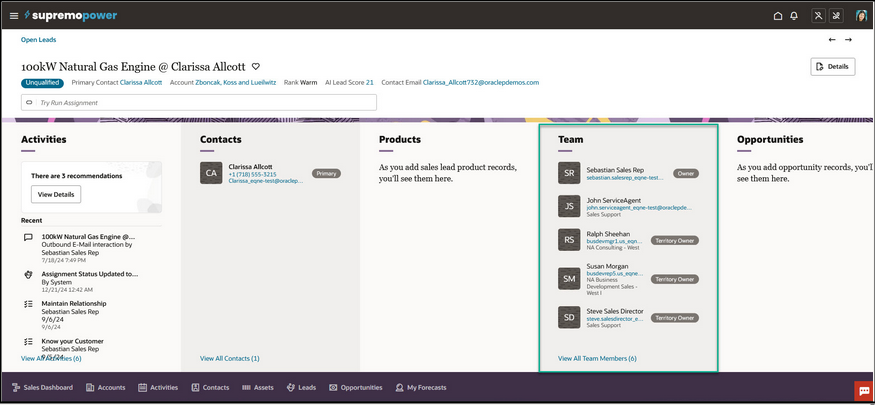Click Territory Owner badge for Ralph Sheehan

675,240
